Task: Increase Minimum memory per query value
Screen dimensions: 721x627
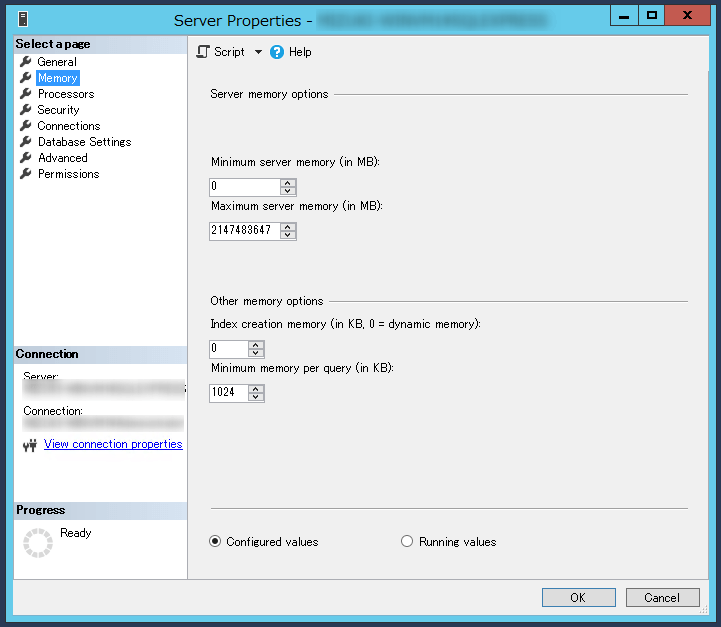Action: (256, 388)
